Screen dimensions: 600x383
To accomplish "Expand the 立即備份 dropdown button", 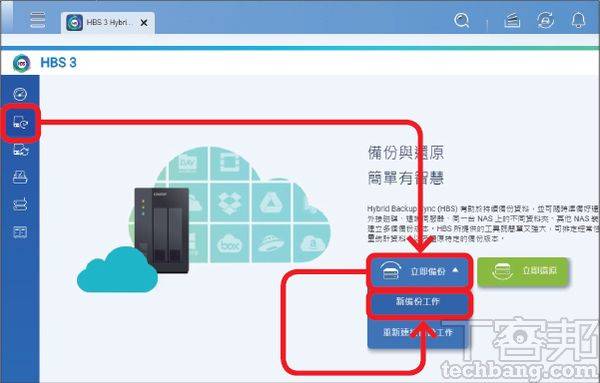I will pos(419,271).
